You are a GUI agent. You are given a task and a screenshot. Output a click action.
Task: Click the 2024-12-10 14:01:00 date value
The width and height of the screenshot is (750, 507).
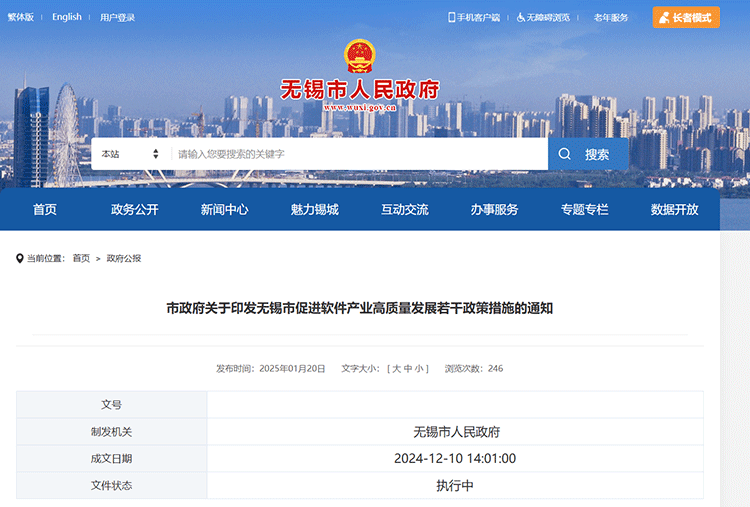pos(455,459)
